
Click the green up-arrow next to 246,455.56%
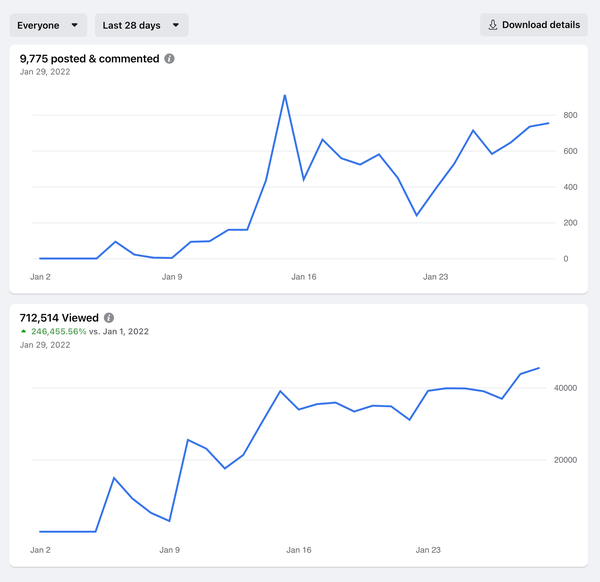[x=24, y=331]
